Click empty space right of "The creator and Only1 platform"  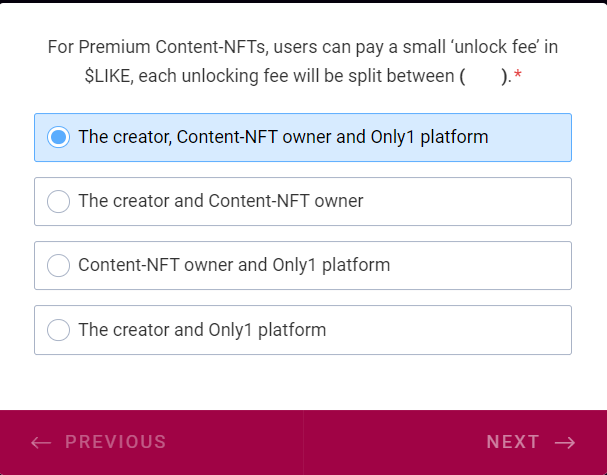pyautogui.click(x=450, y=329)
